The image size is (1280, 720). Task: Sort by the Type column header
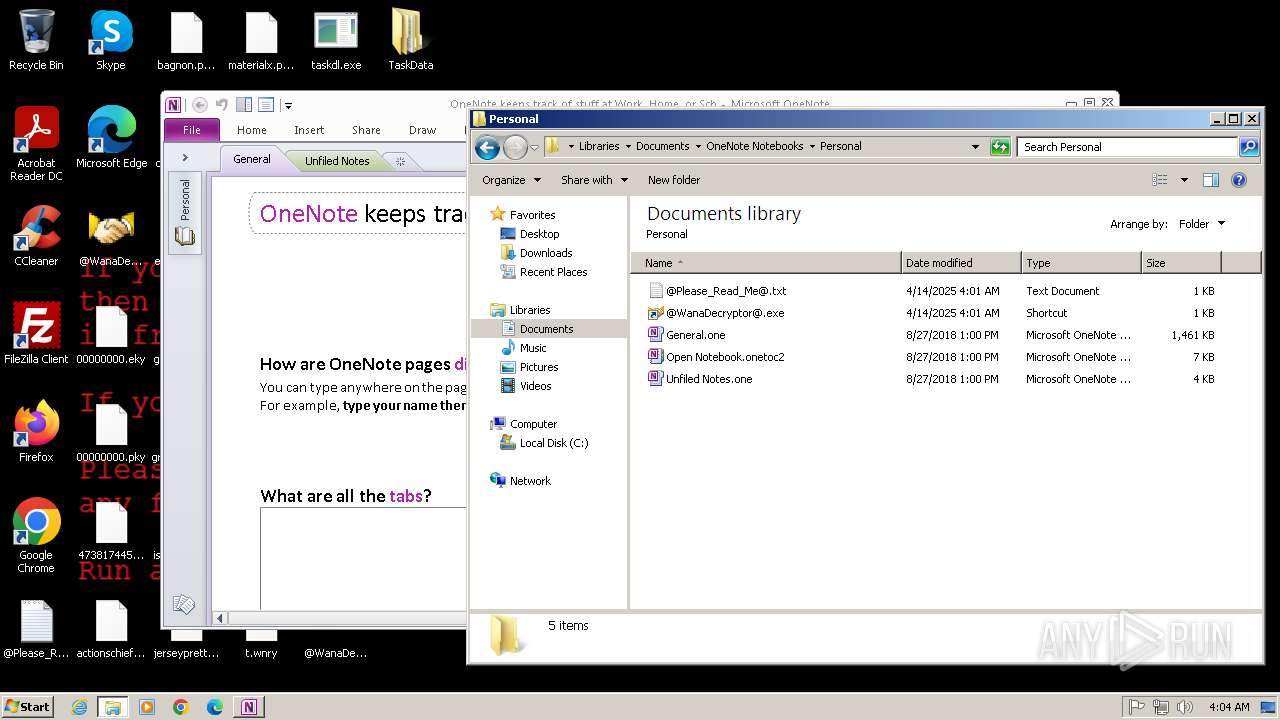point(1081,263)
